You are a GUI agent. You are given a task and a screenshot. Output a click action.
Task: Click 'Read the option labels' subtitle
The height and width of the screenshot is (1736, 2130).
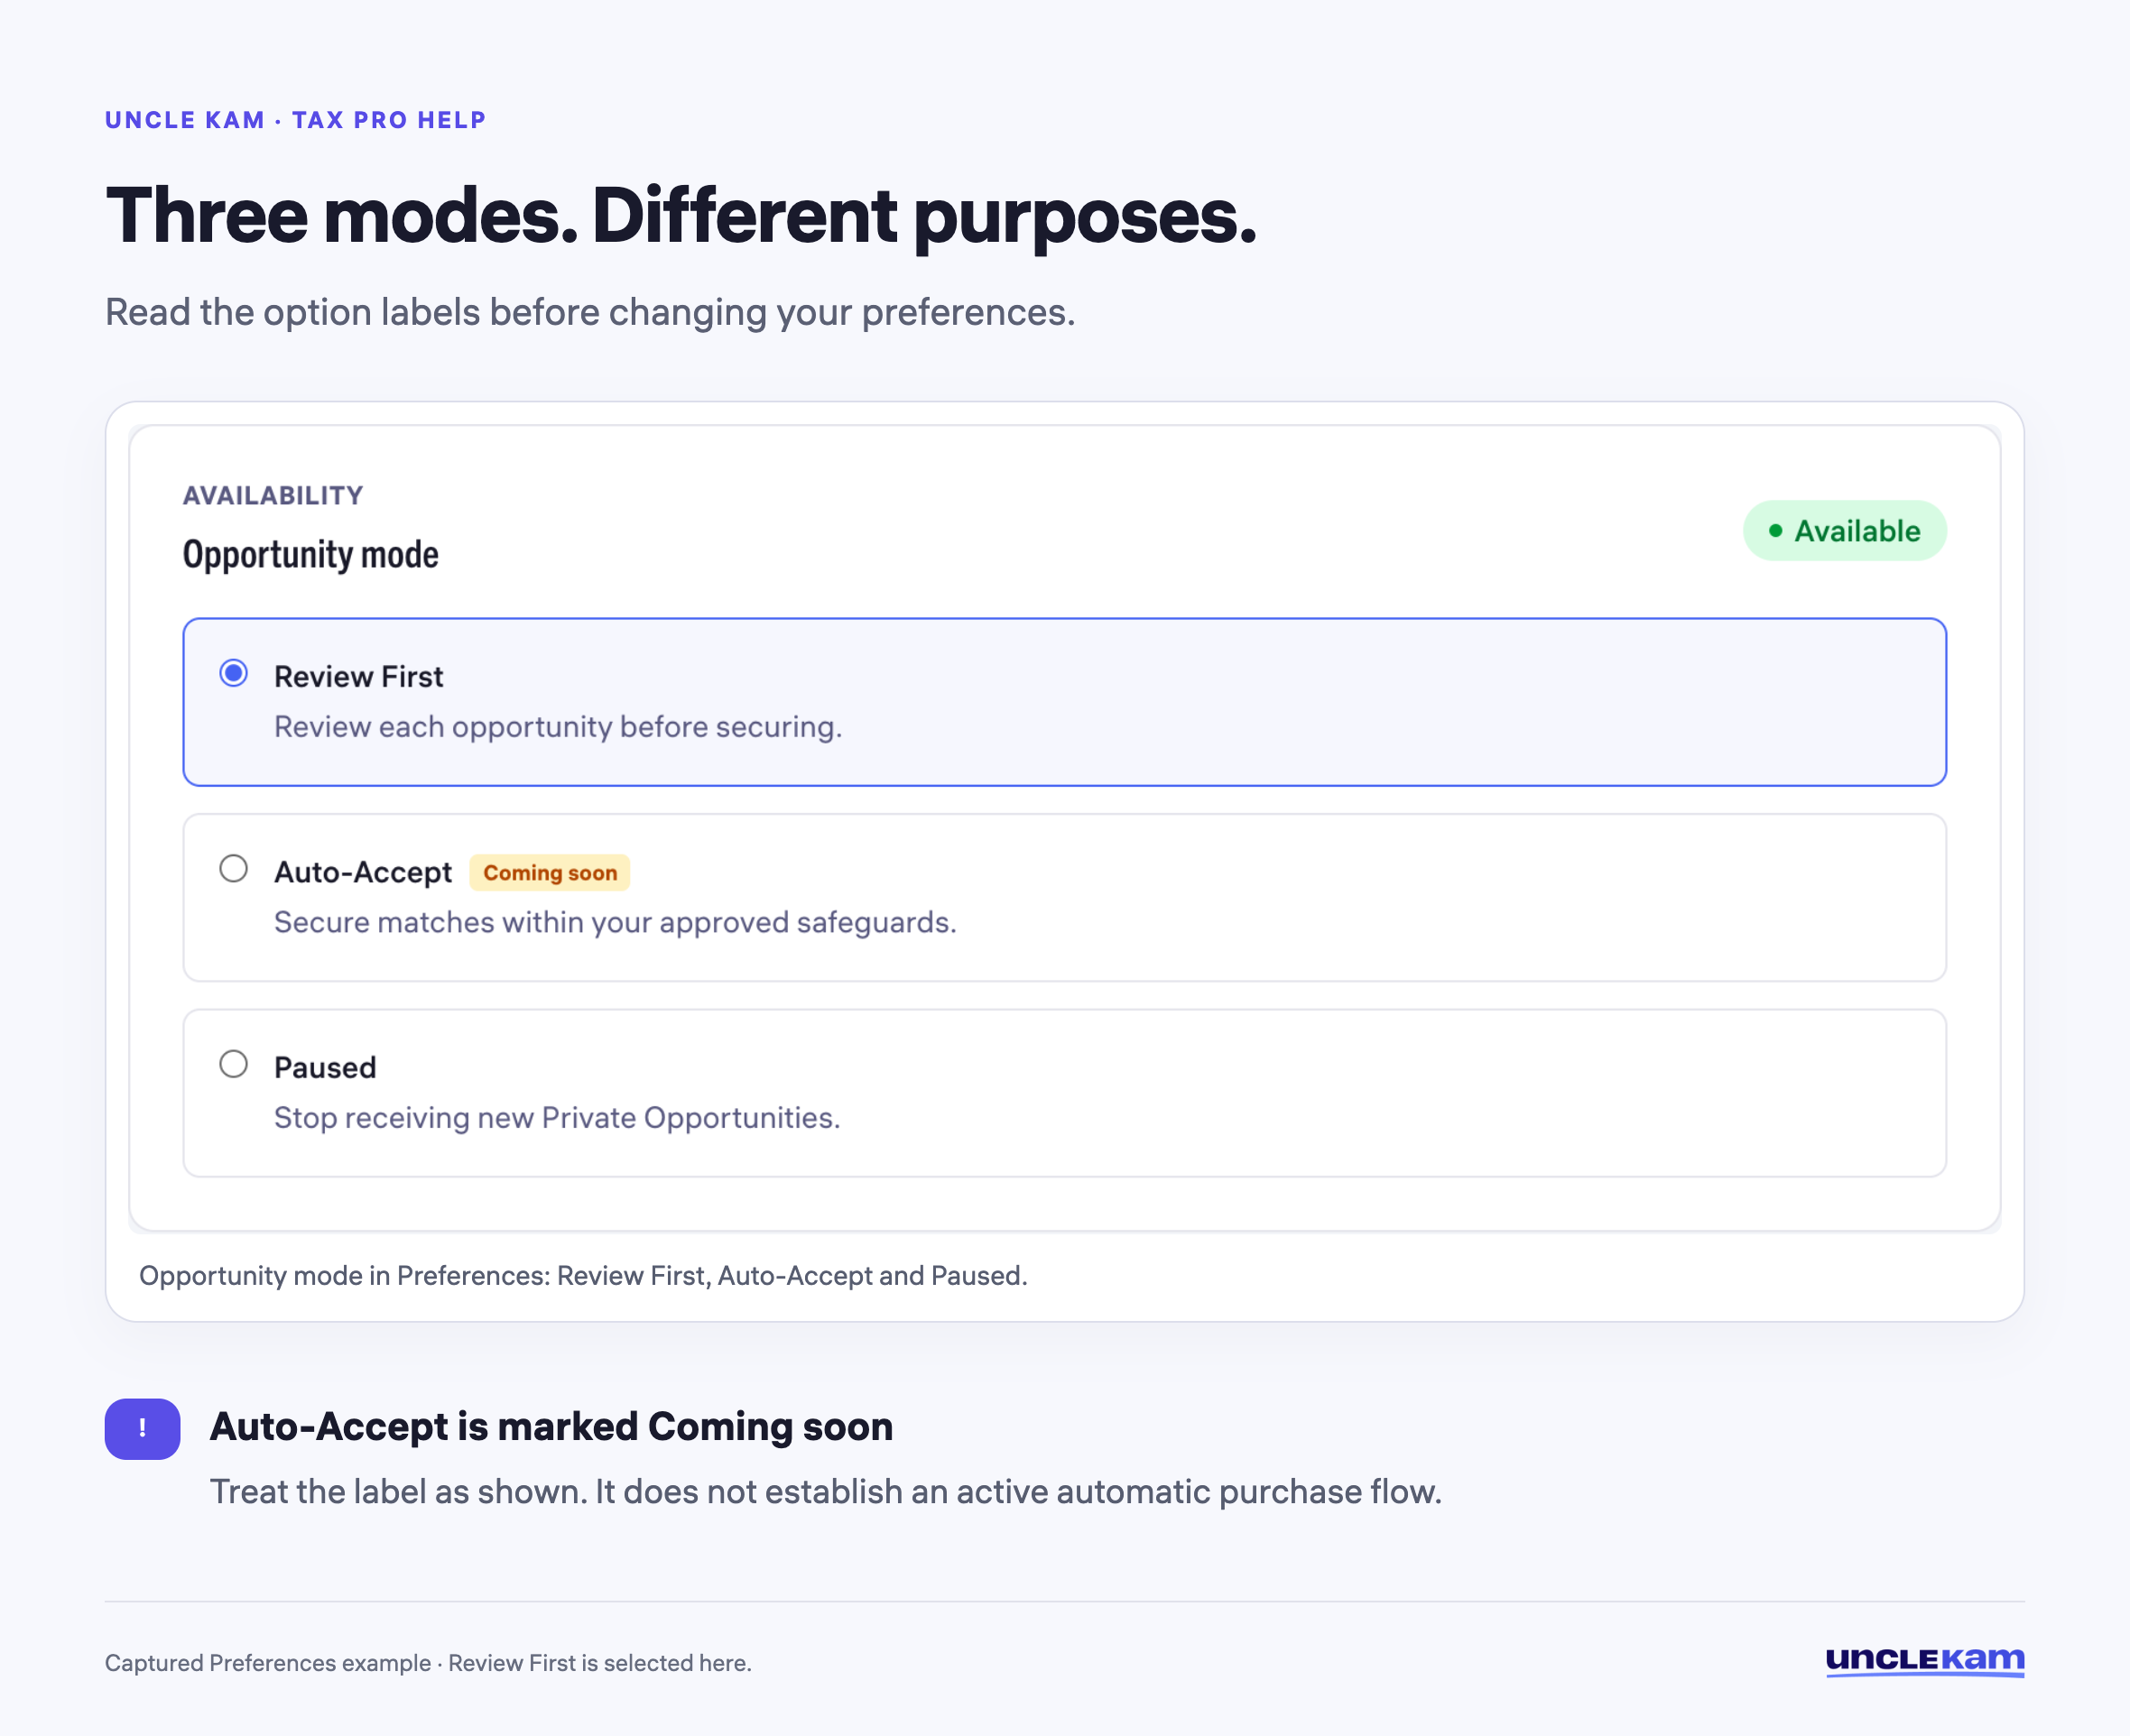tap(590, 313)
